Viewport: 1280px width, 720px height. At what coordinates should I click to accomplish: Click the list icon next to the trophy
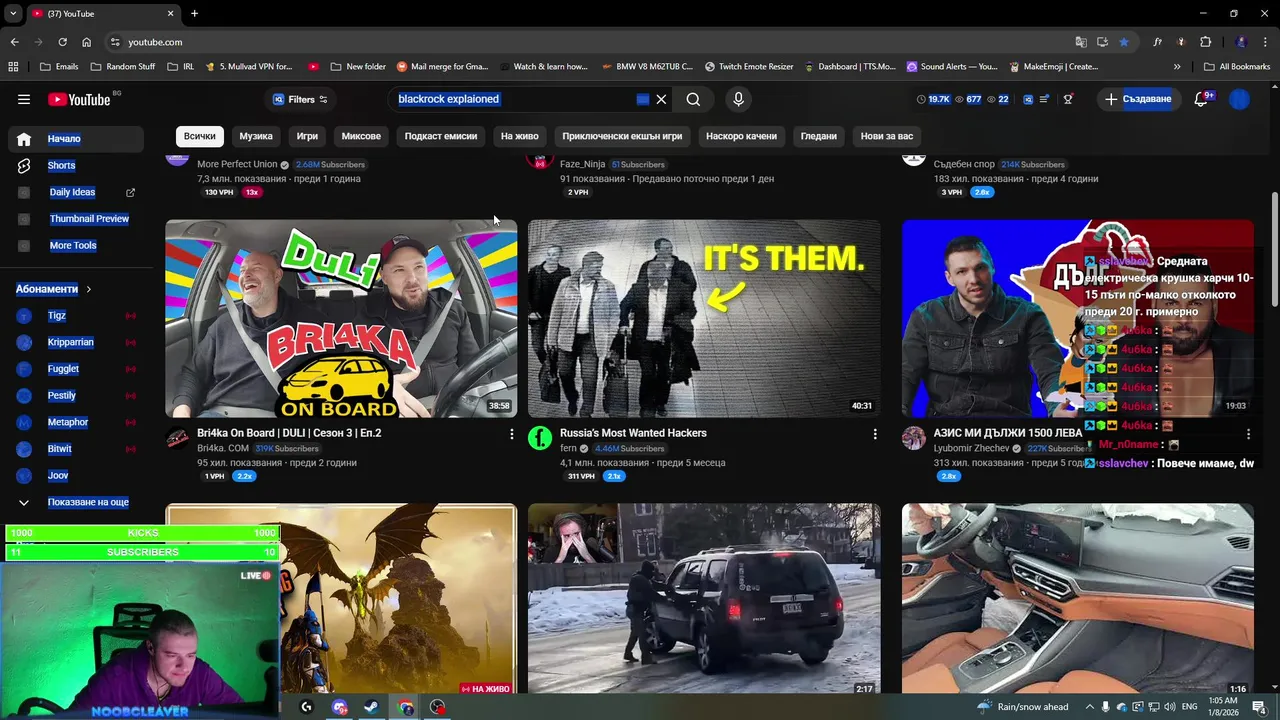(1045, 99)
